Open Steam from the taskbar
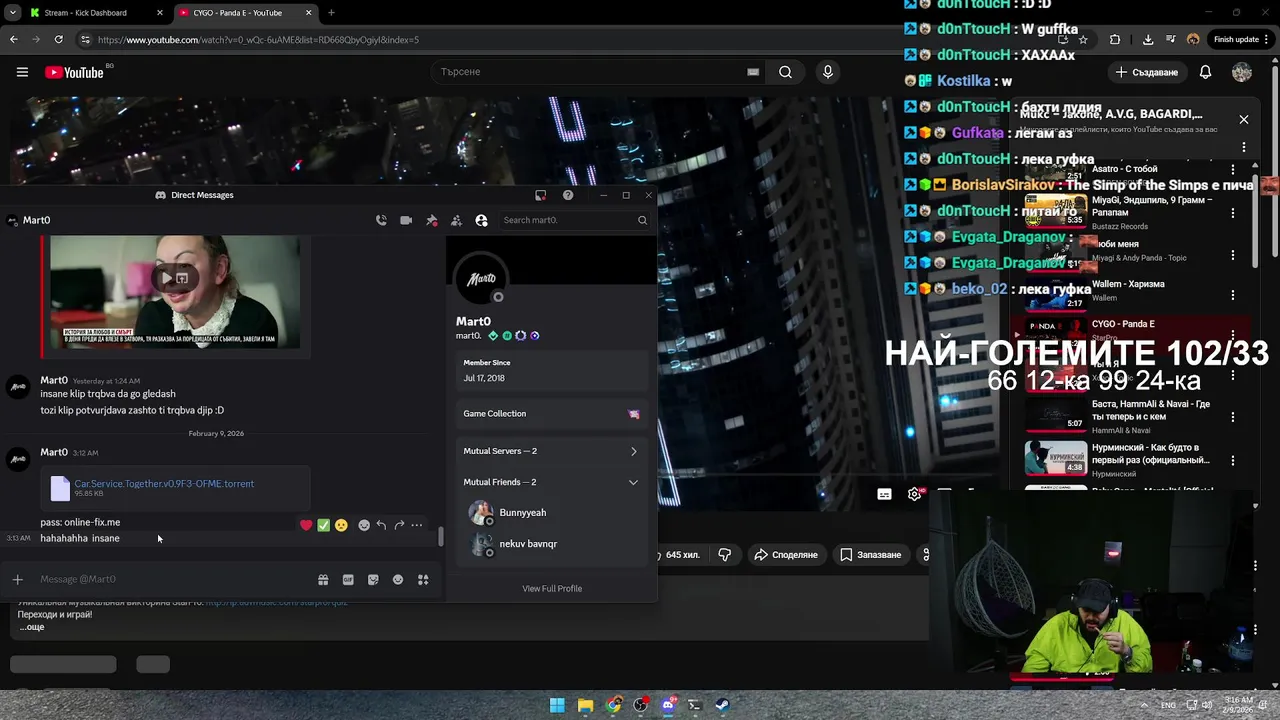Screen dimensions: 1280x720 tap(722, 705)
